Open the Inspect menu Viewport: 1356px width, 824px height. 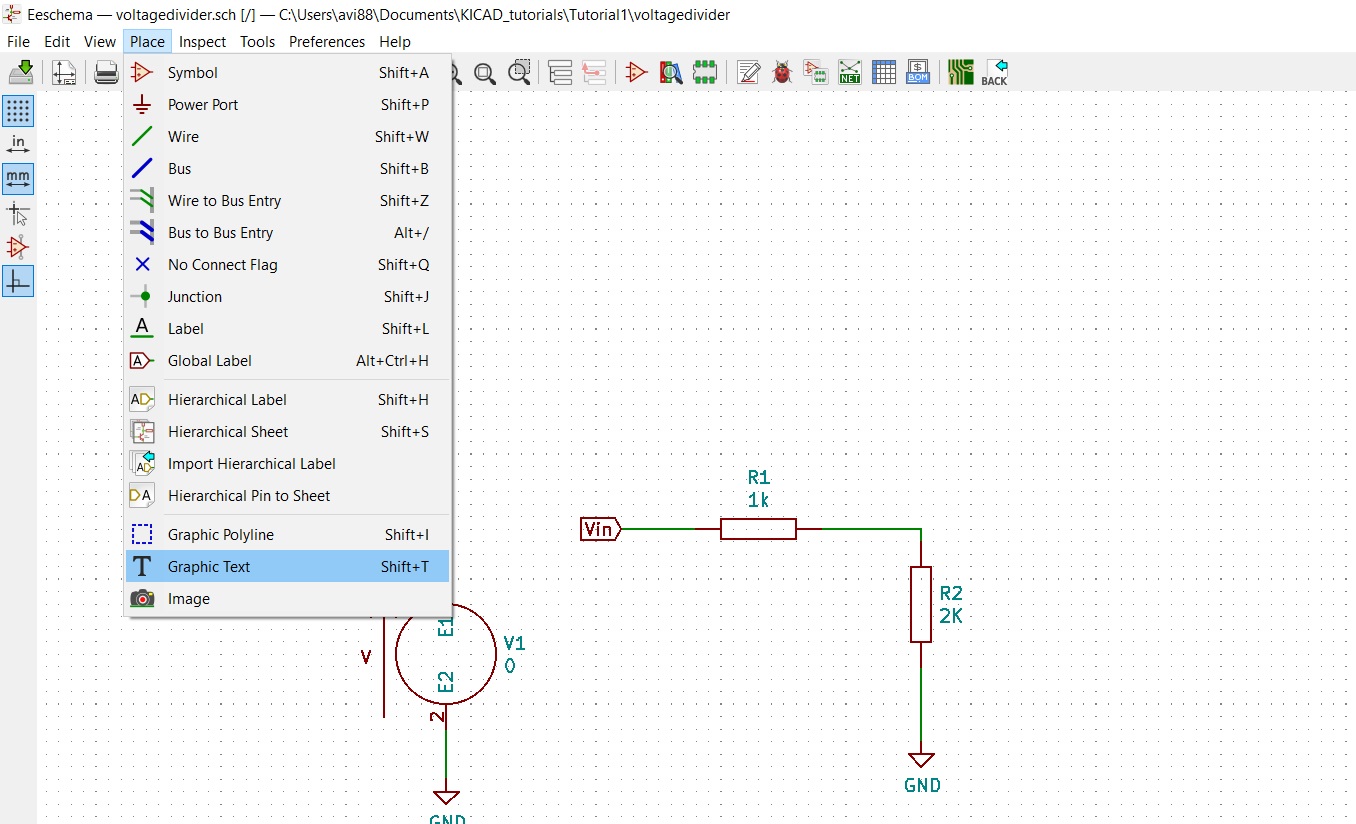[202, 41]
